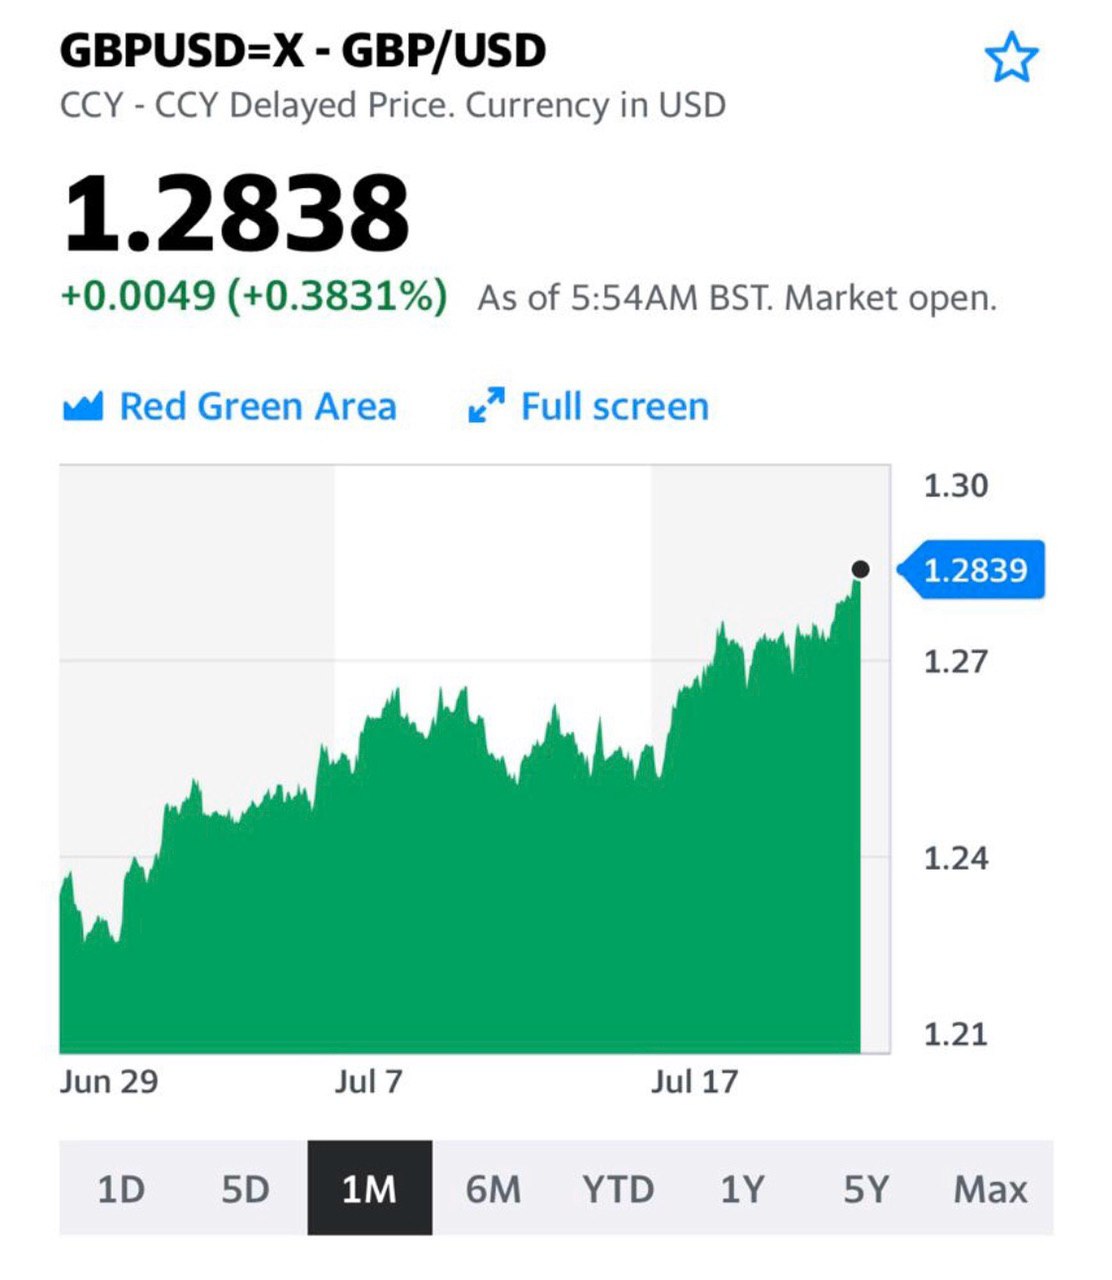
Task: Click the Red Green Area chart icon
Action: [83, 406]
